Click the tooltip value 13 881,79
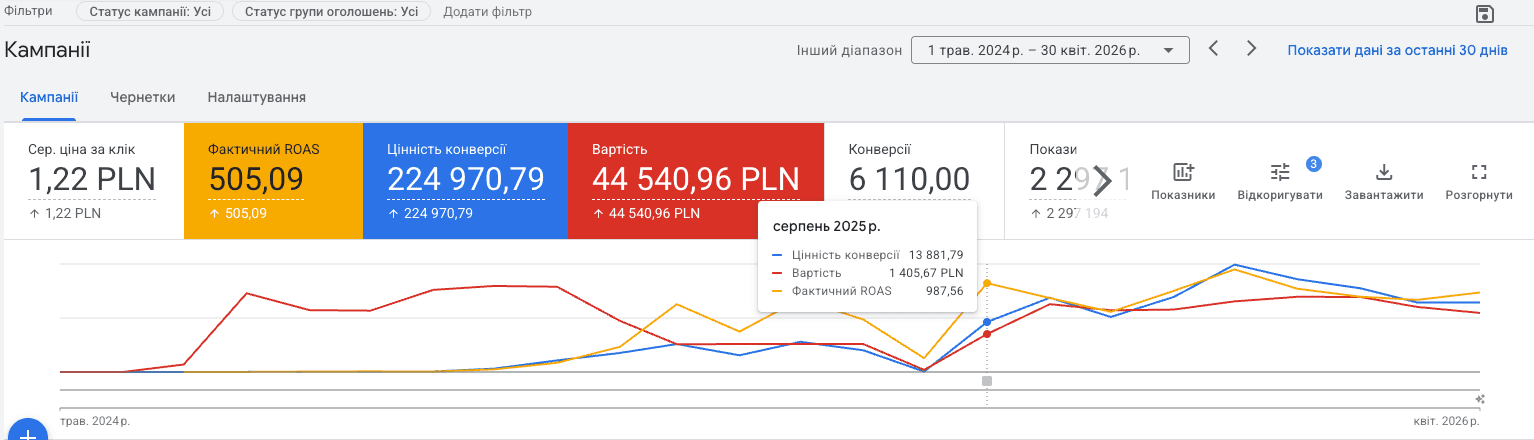1534x440 pixels. coord(936,255)
